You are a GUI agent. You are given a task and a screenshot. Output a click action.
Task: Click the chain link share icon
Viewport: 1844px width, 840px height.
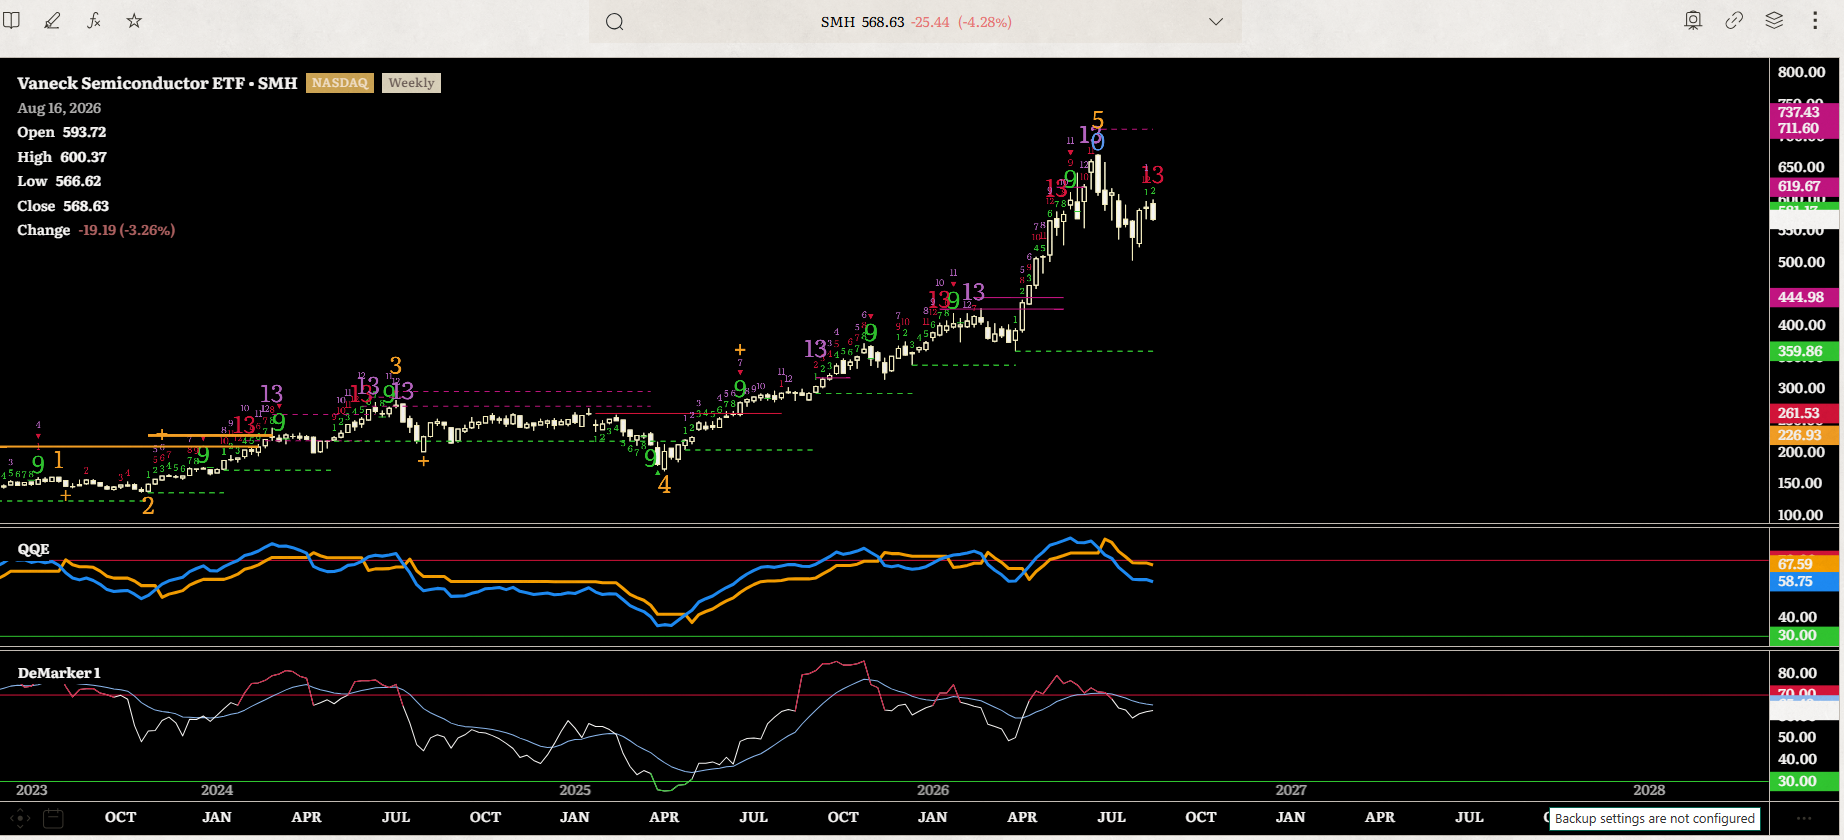tap(1734, 21)
